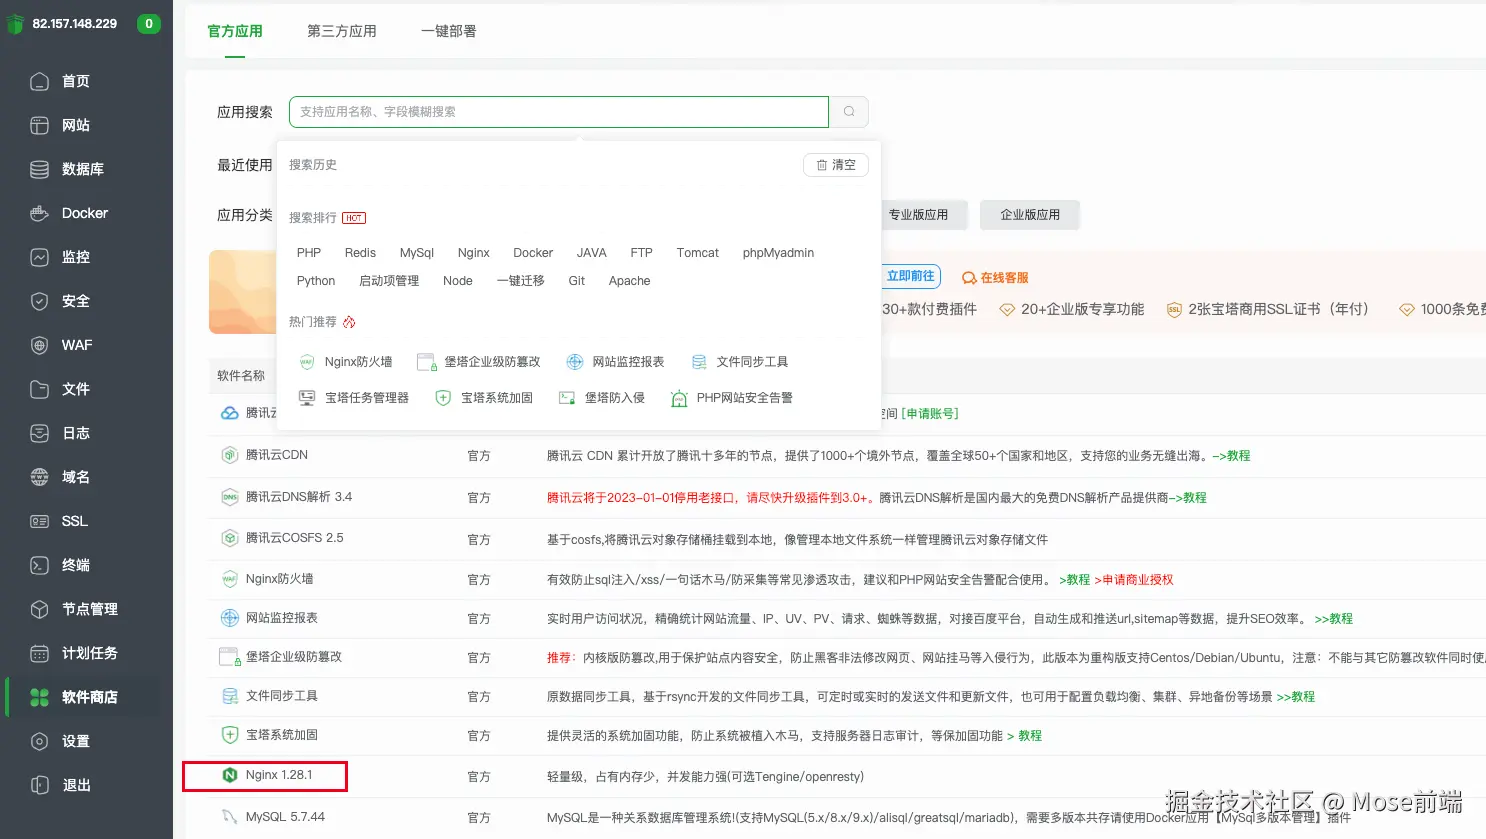
Task: Click the 宝塔系统加固 icon in hot recommendations
Action: click(x=443, y=398)
